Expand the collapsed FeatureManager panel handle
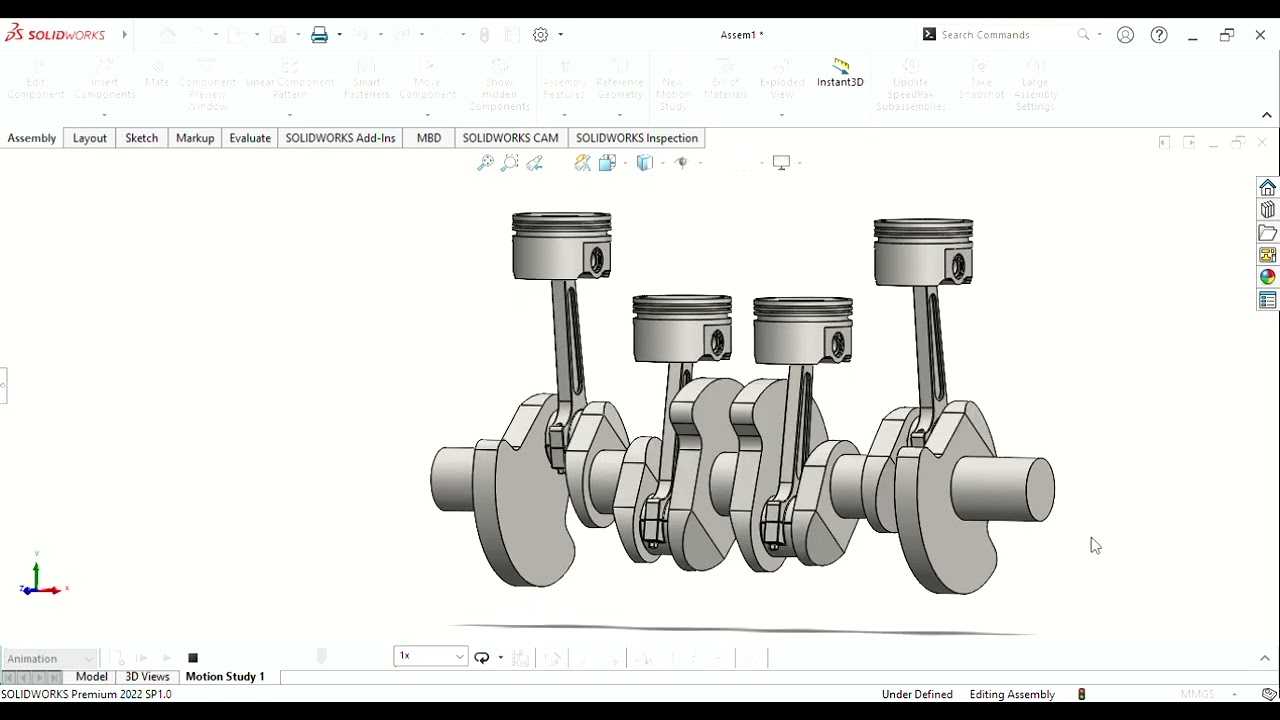The image size is (1280, 720). click(x=3, y=385)
